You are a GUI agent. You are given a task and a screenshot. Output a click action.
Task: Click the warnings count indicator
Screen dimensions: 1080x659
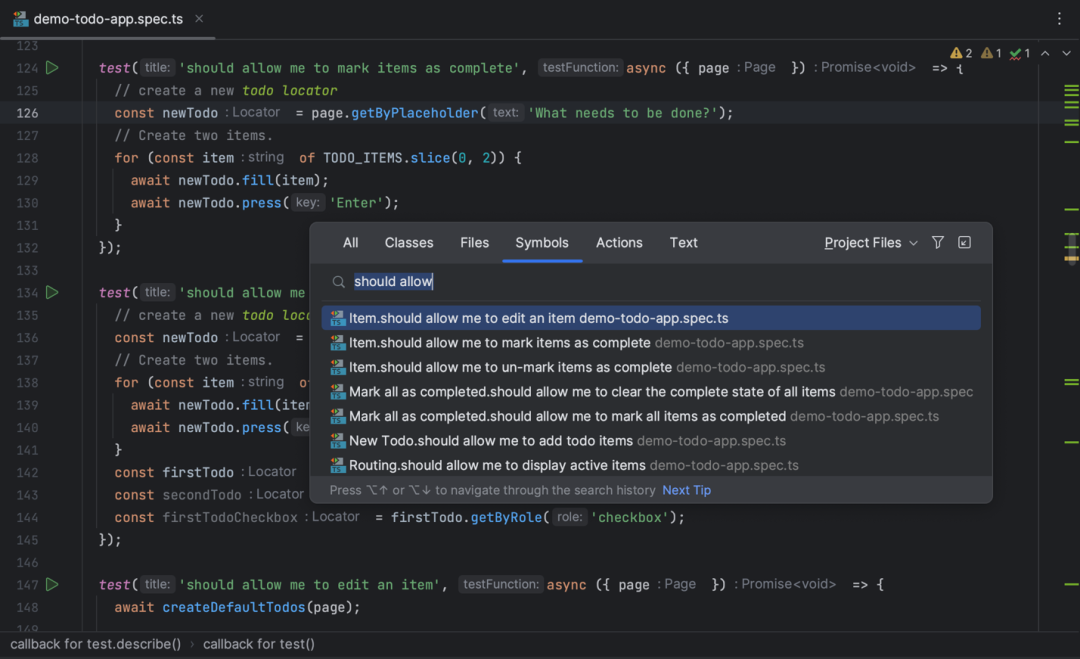pyautogui.click(x=961, y=53)
